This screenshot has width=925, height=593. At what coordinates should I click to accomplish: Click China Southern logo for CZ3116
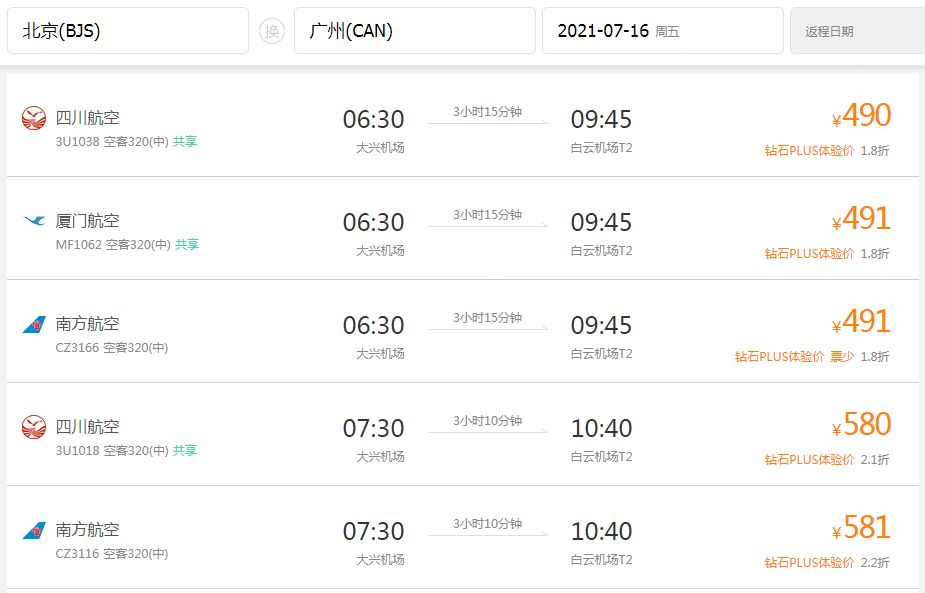34,530
